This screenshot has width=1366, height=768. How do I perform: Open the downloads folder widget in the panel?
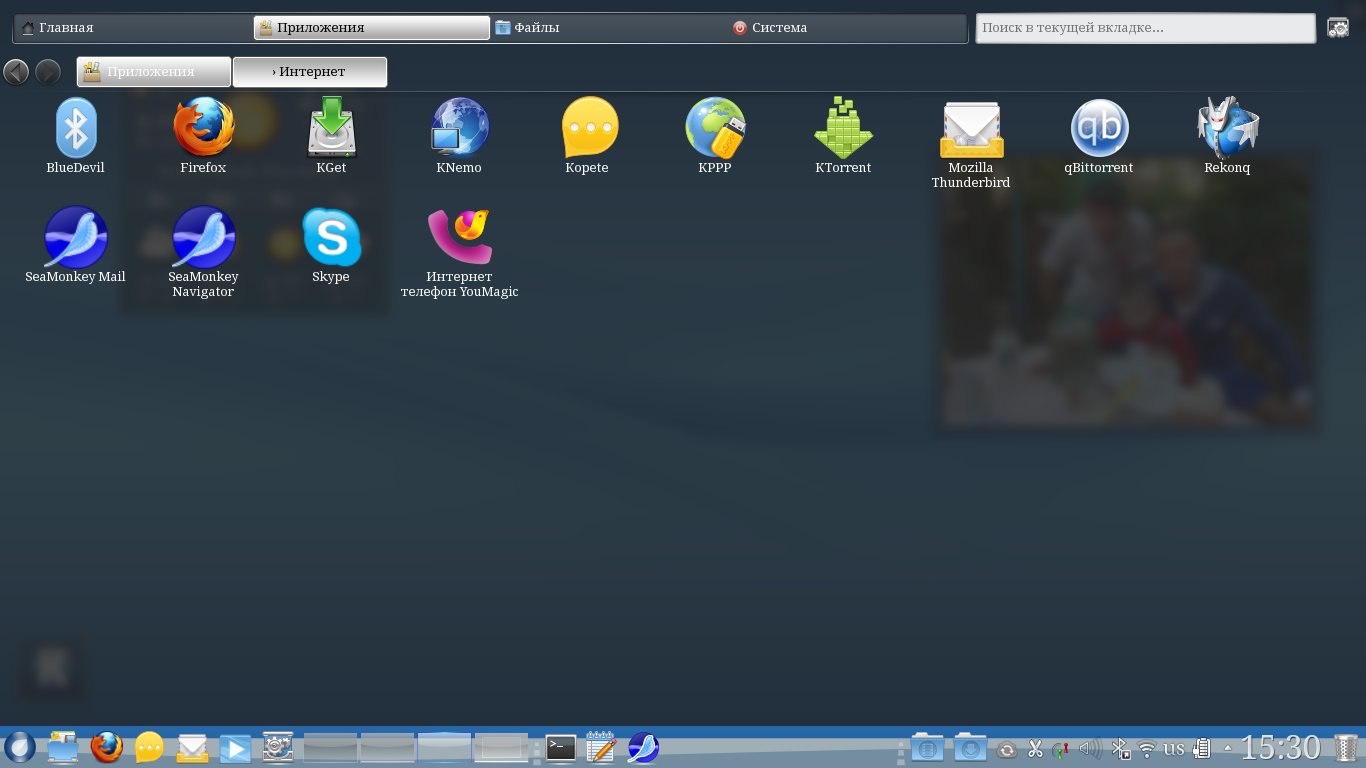970,748
